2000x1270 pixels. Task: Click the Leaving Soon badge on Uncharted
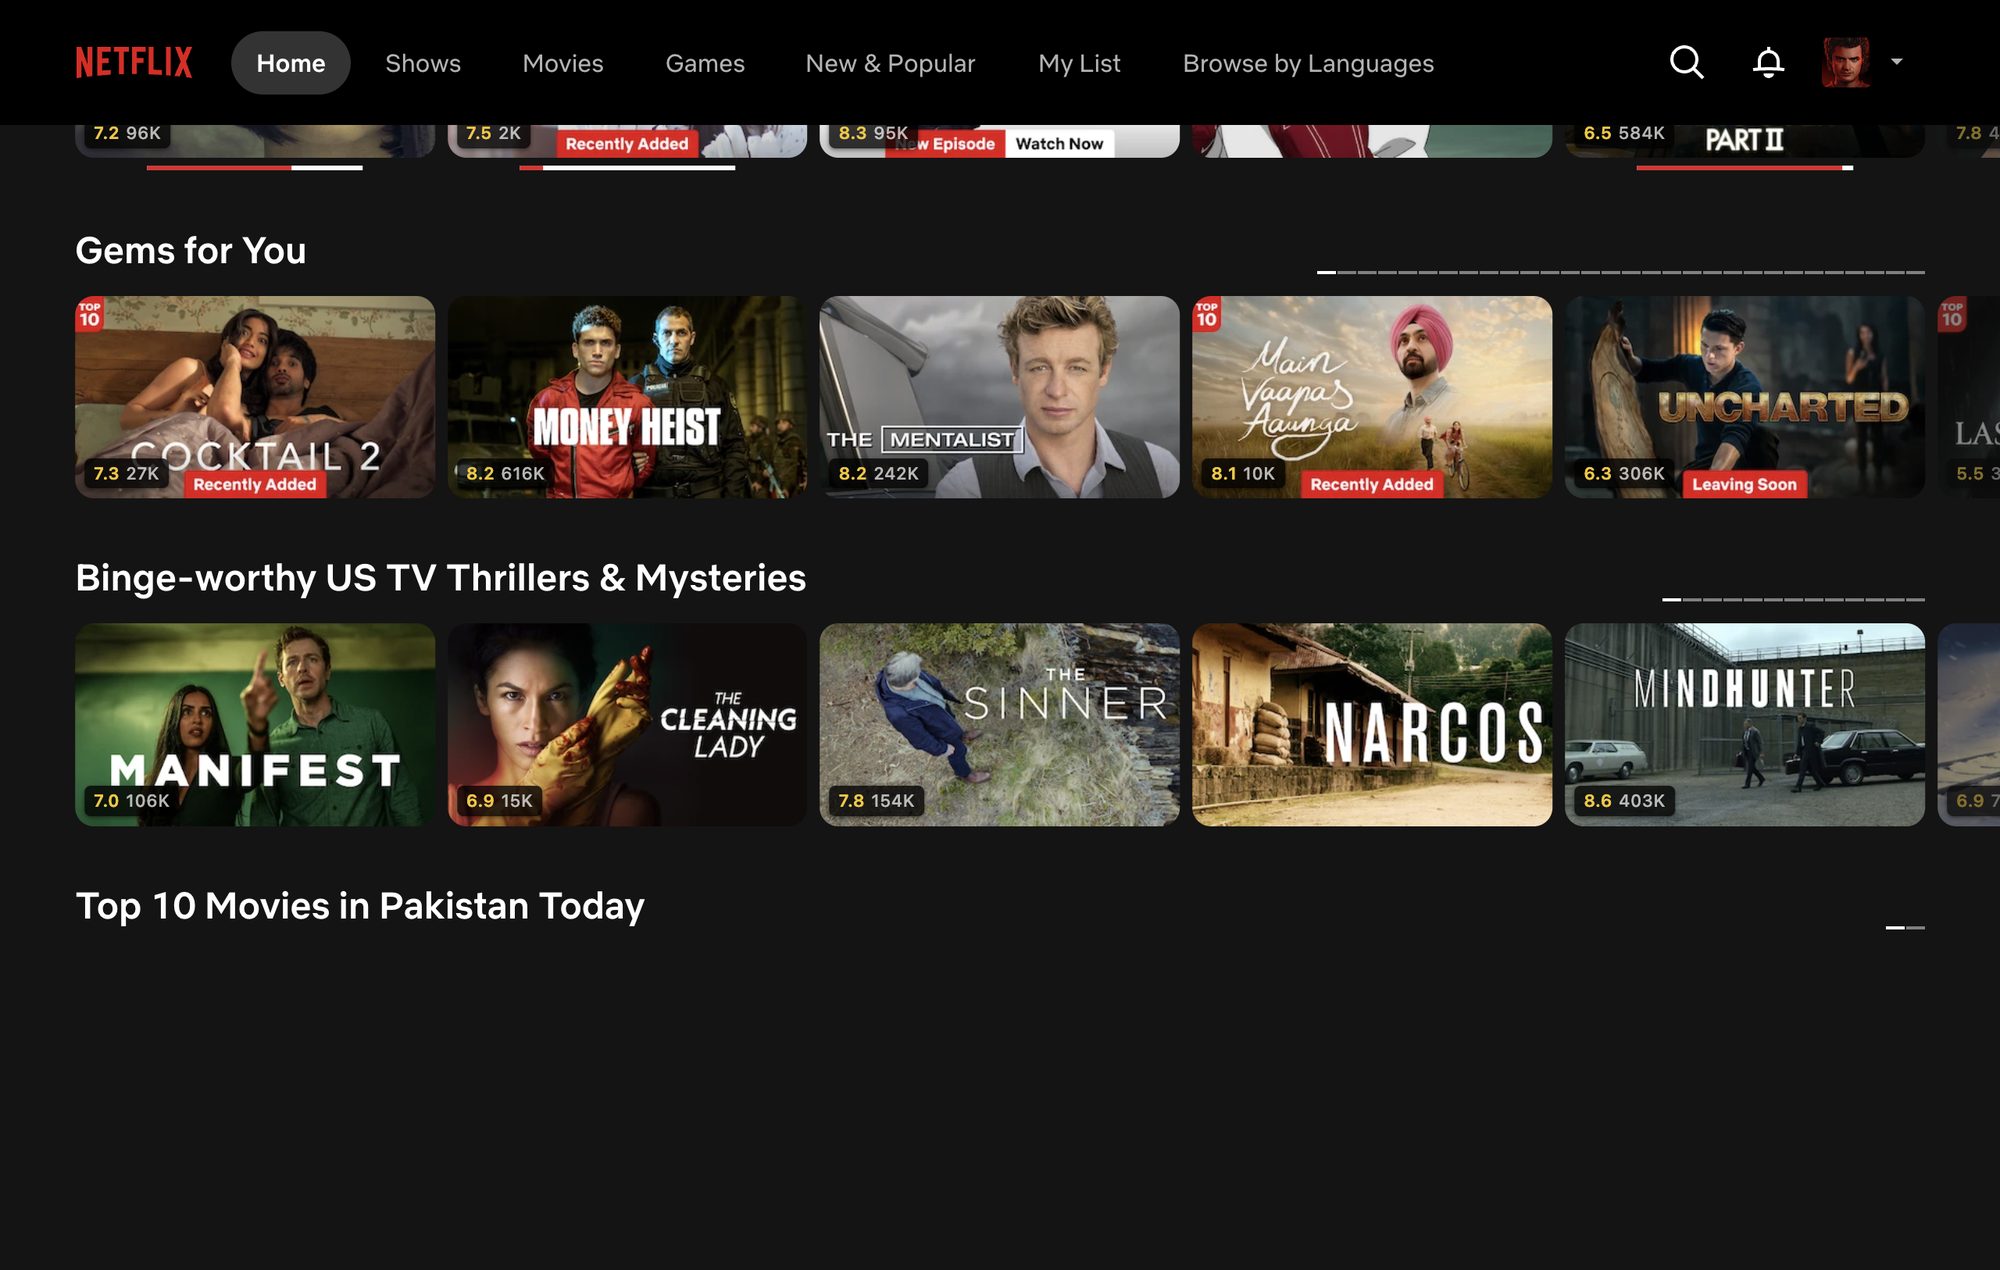click(1744, 484)
